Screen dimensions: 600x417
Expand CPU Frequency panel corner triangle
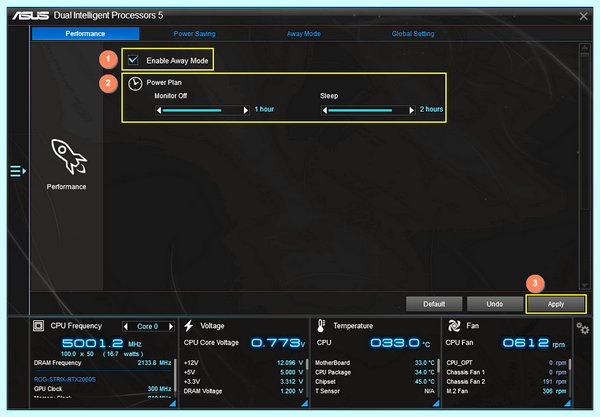[x=173, y=403]
